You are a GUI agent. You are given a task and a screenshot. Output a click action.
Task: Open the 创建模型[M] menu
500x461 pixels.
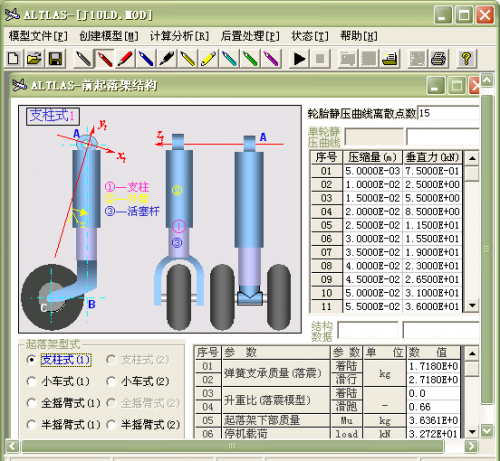click(109, 36)
